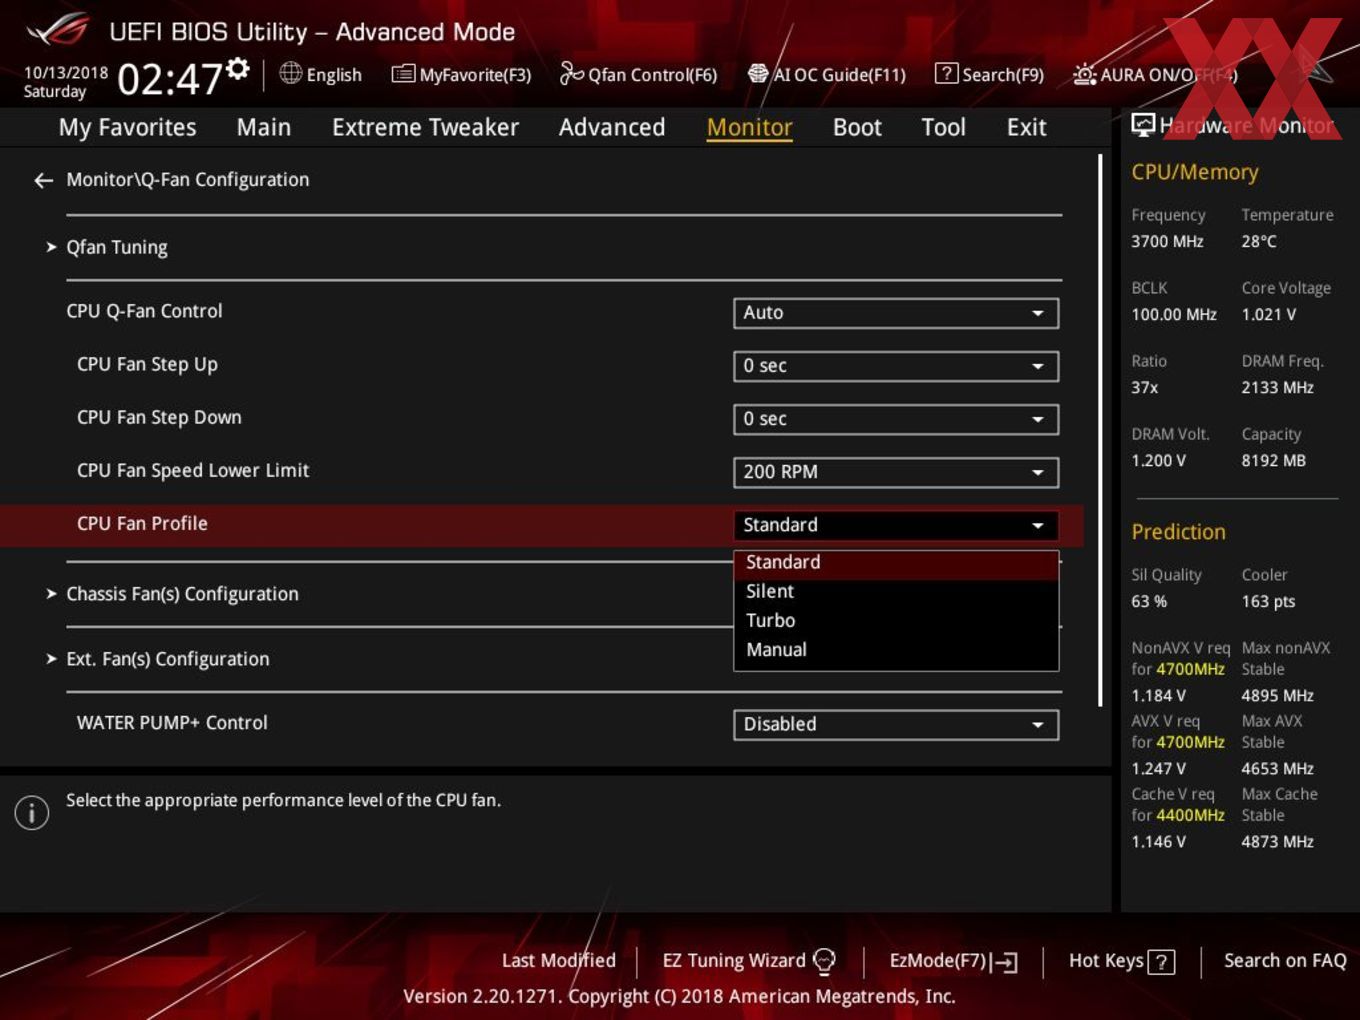
Task: Click the main panel vertical scrollbar
Action: pos(1100,430)
